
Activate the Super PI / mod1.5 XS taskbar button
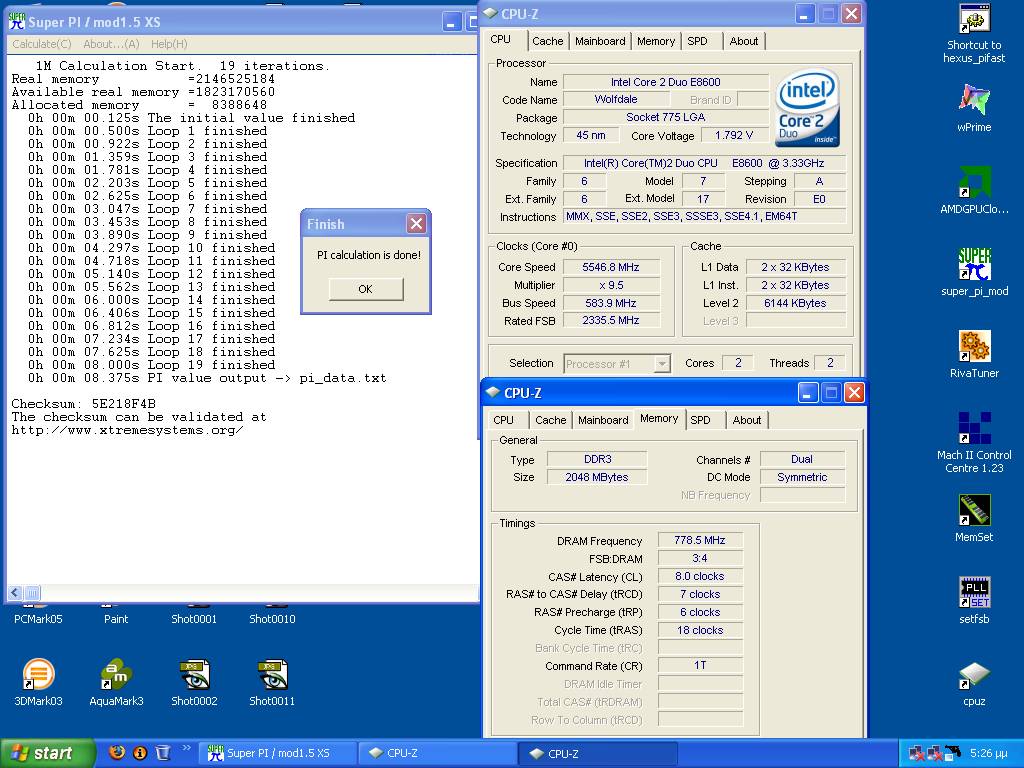click(280, 753)
